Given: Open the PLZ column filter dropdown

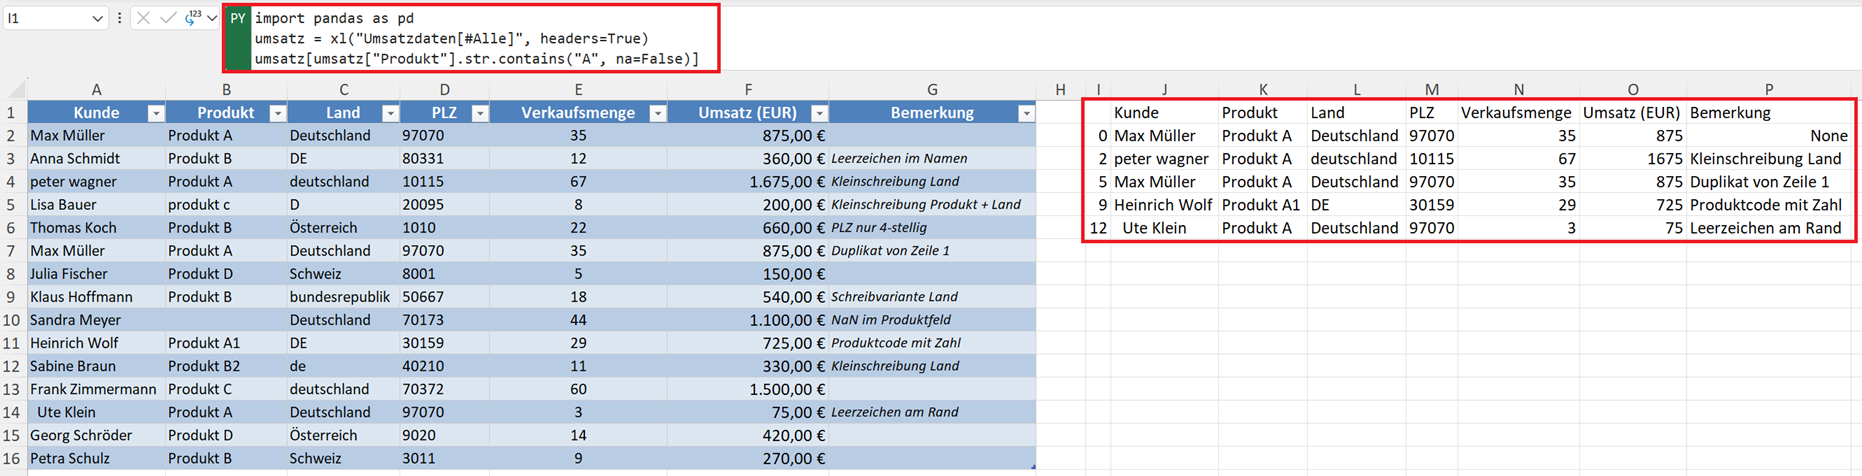Looking at the screenshot, I should [480, 113].
